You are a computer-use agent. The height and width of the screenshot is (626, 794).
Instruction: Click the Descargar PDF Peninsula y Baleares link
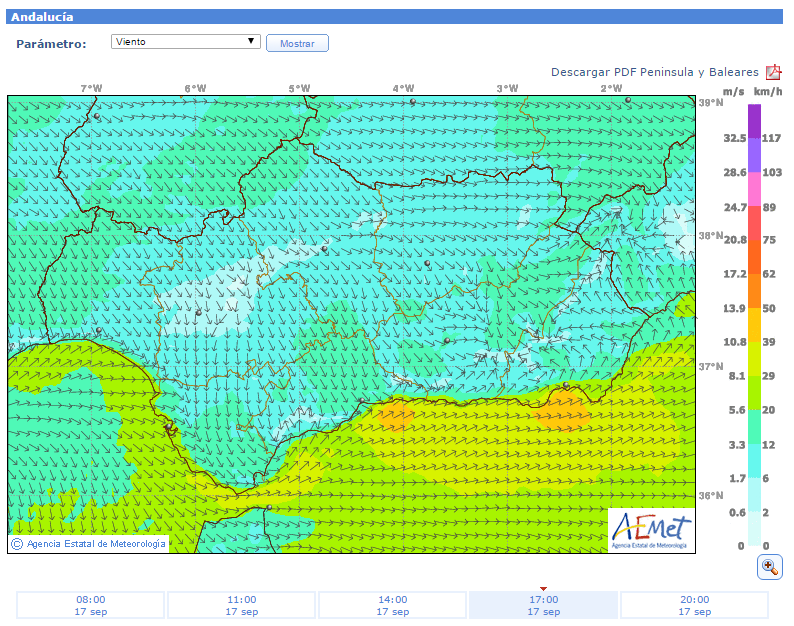pyautogui.click(x=654, y=72)
